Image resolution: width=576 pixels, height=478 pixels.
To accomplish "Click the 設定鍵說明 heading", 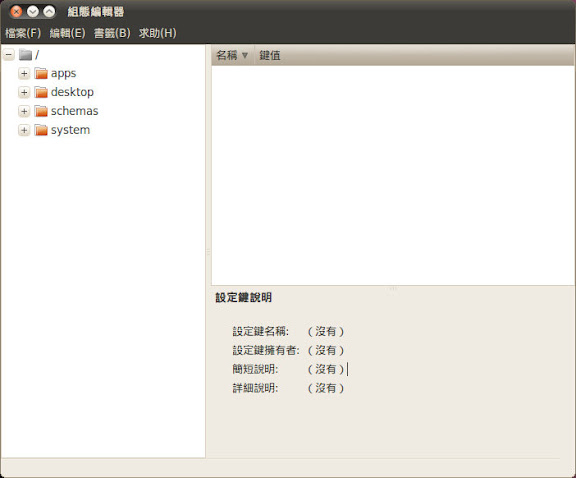I will (x=244, y=297).
